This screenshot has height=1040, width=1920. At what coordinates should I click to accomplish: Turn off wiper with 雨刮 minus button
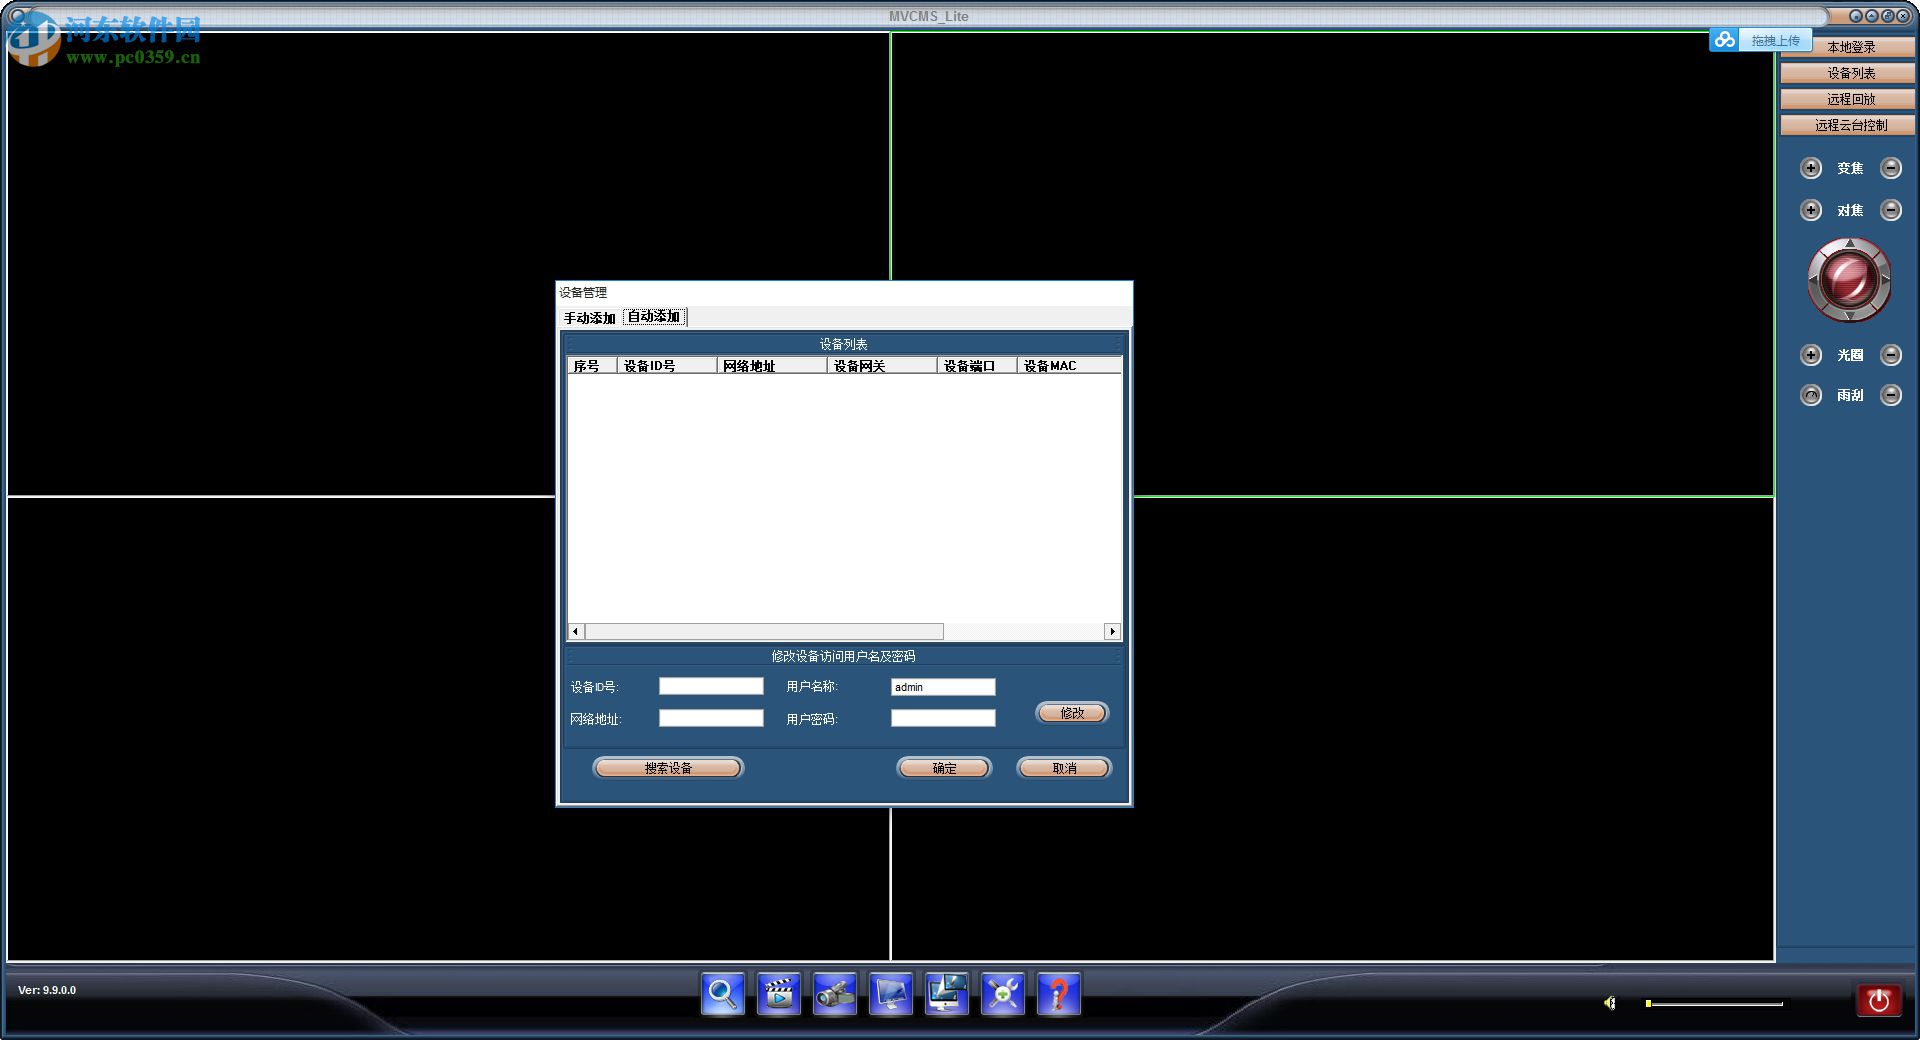pyautogui.click(x=1891, y=395)
